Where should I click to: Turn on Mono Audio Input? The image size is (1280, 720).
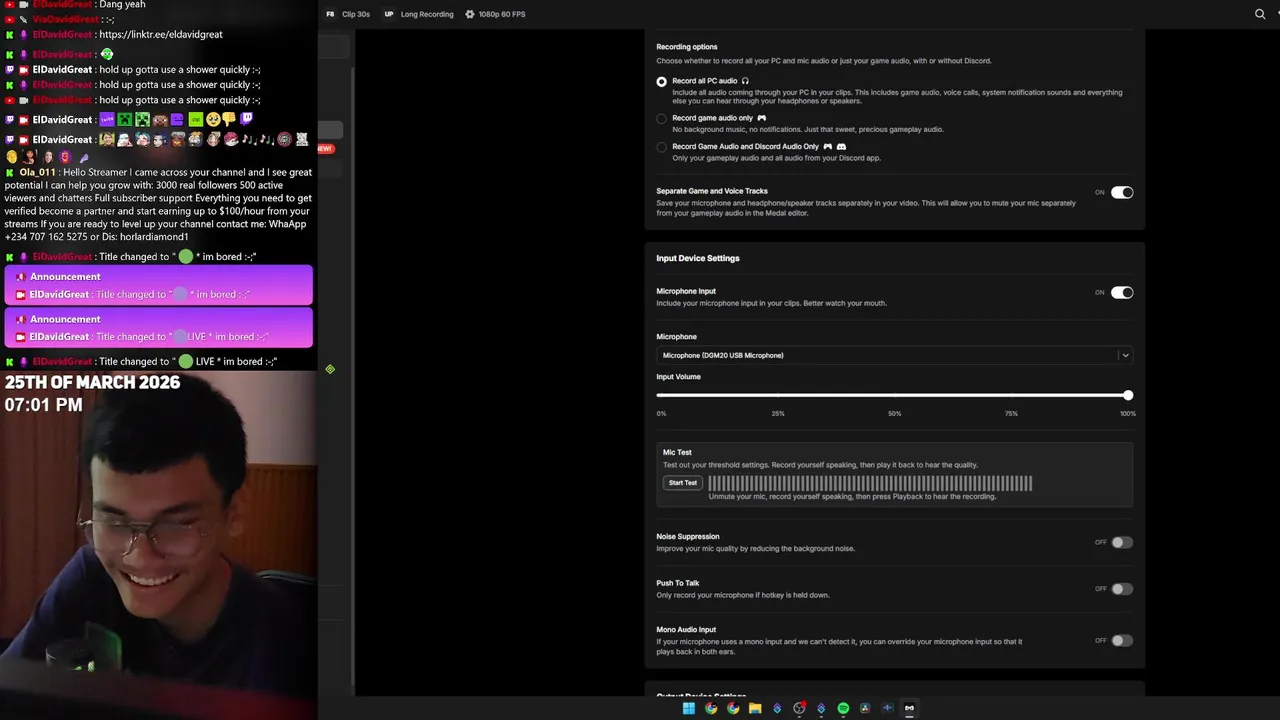point(1122,640)
